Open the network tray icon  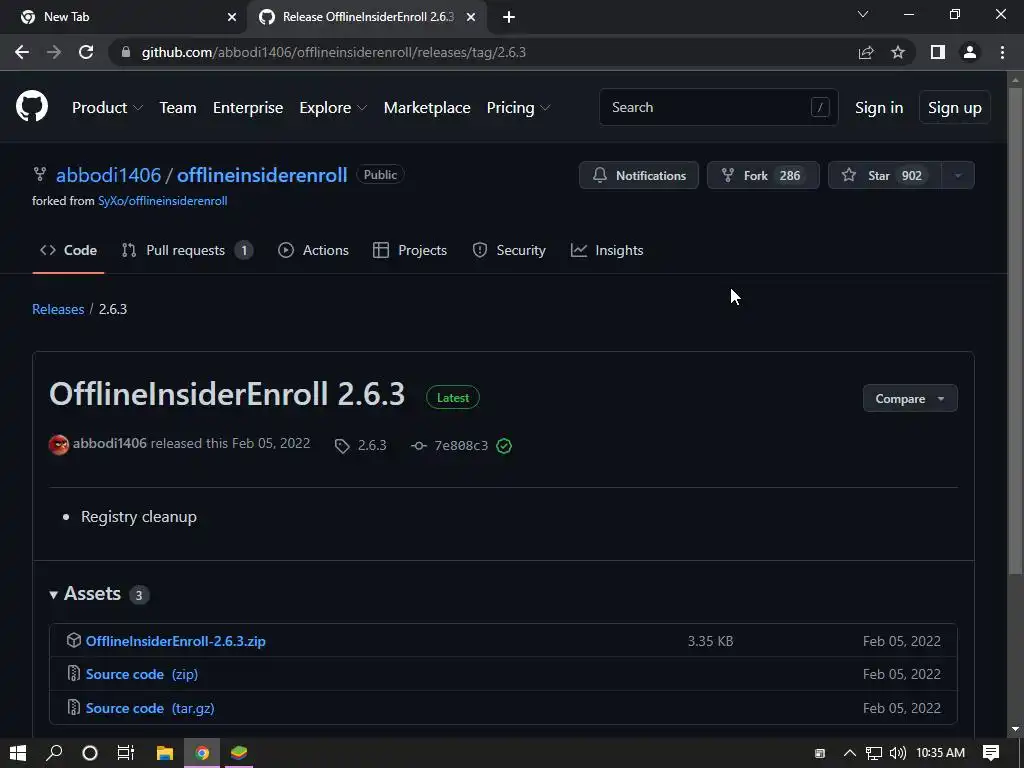coord(874,753)
